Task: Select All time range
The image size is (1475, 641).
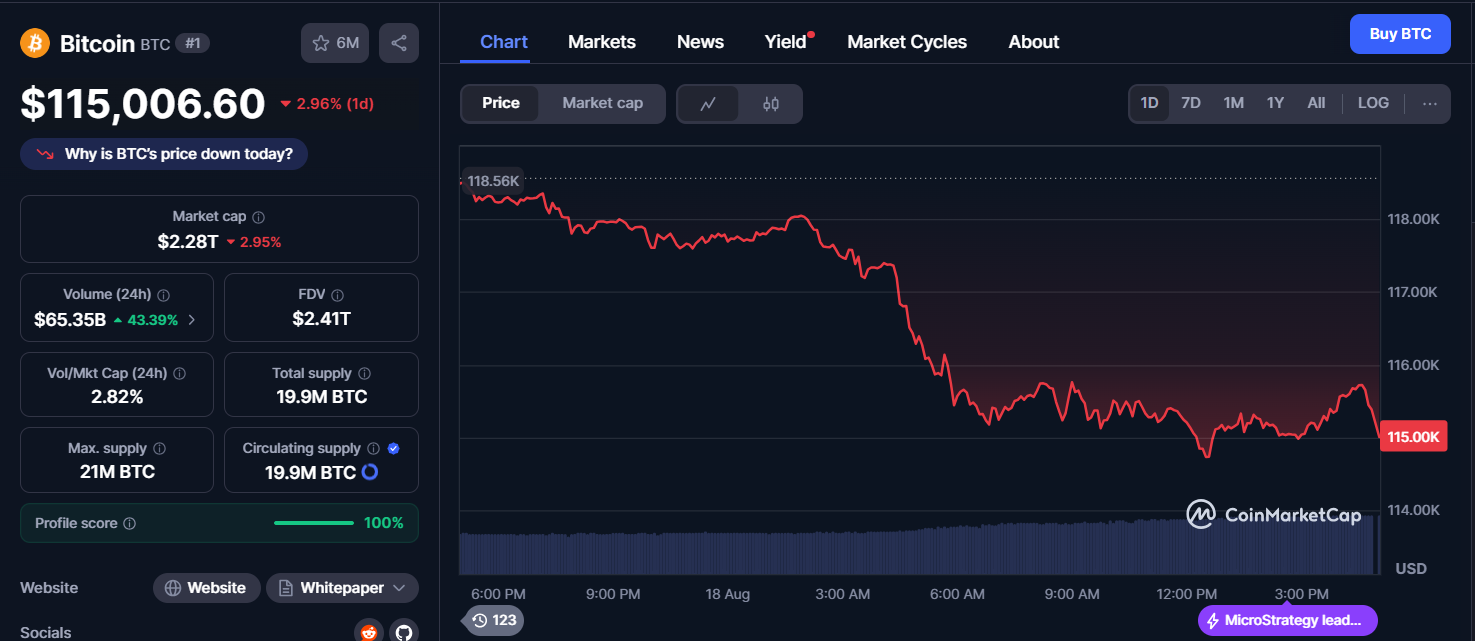Action: point(1316,103)
